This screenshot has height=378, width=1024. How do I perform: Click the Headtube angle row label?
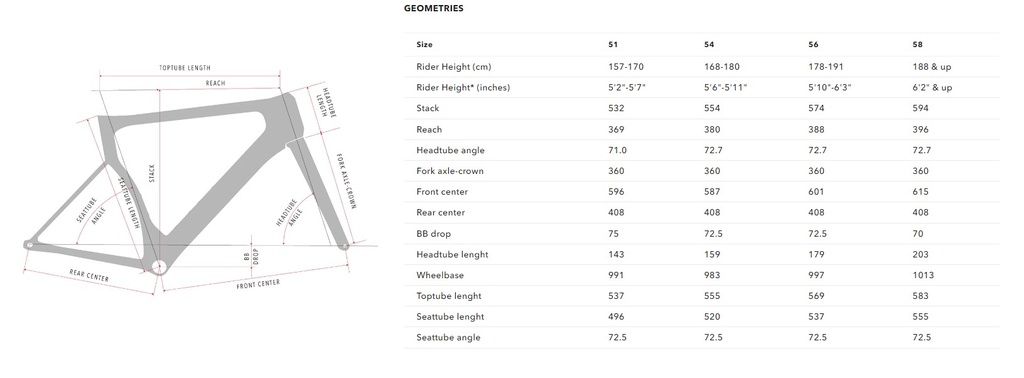click(451, 150)
